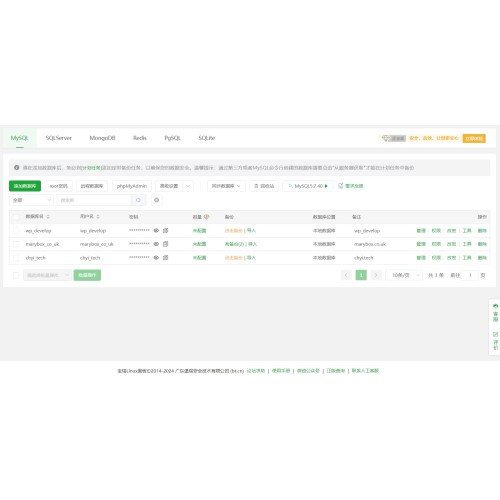The height and width of the screenshot is (500, 500).
Task: Show password for chyi_tech database
Action: click(156, 258)
